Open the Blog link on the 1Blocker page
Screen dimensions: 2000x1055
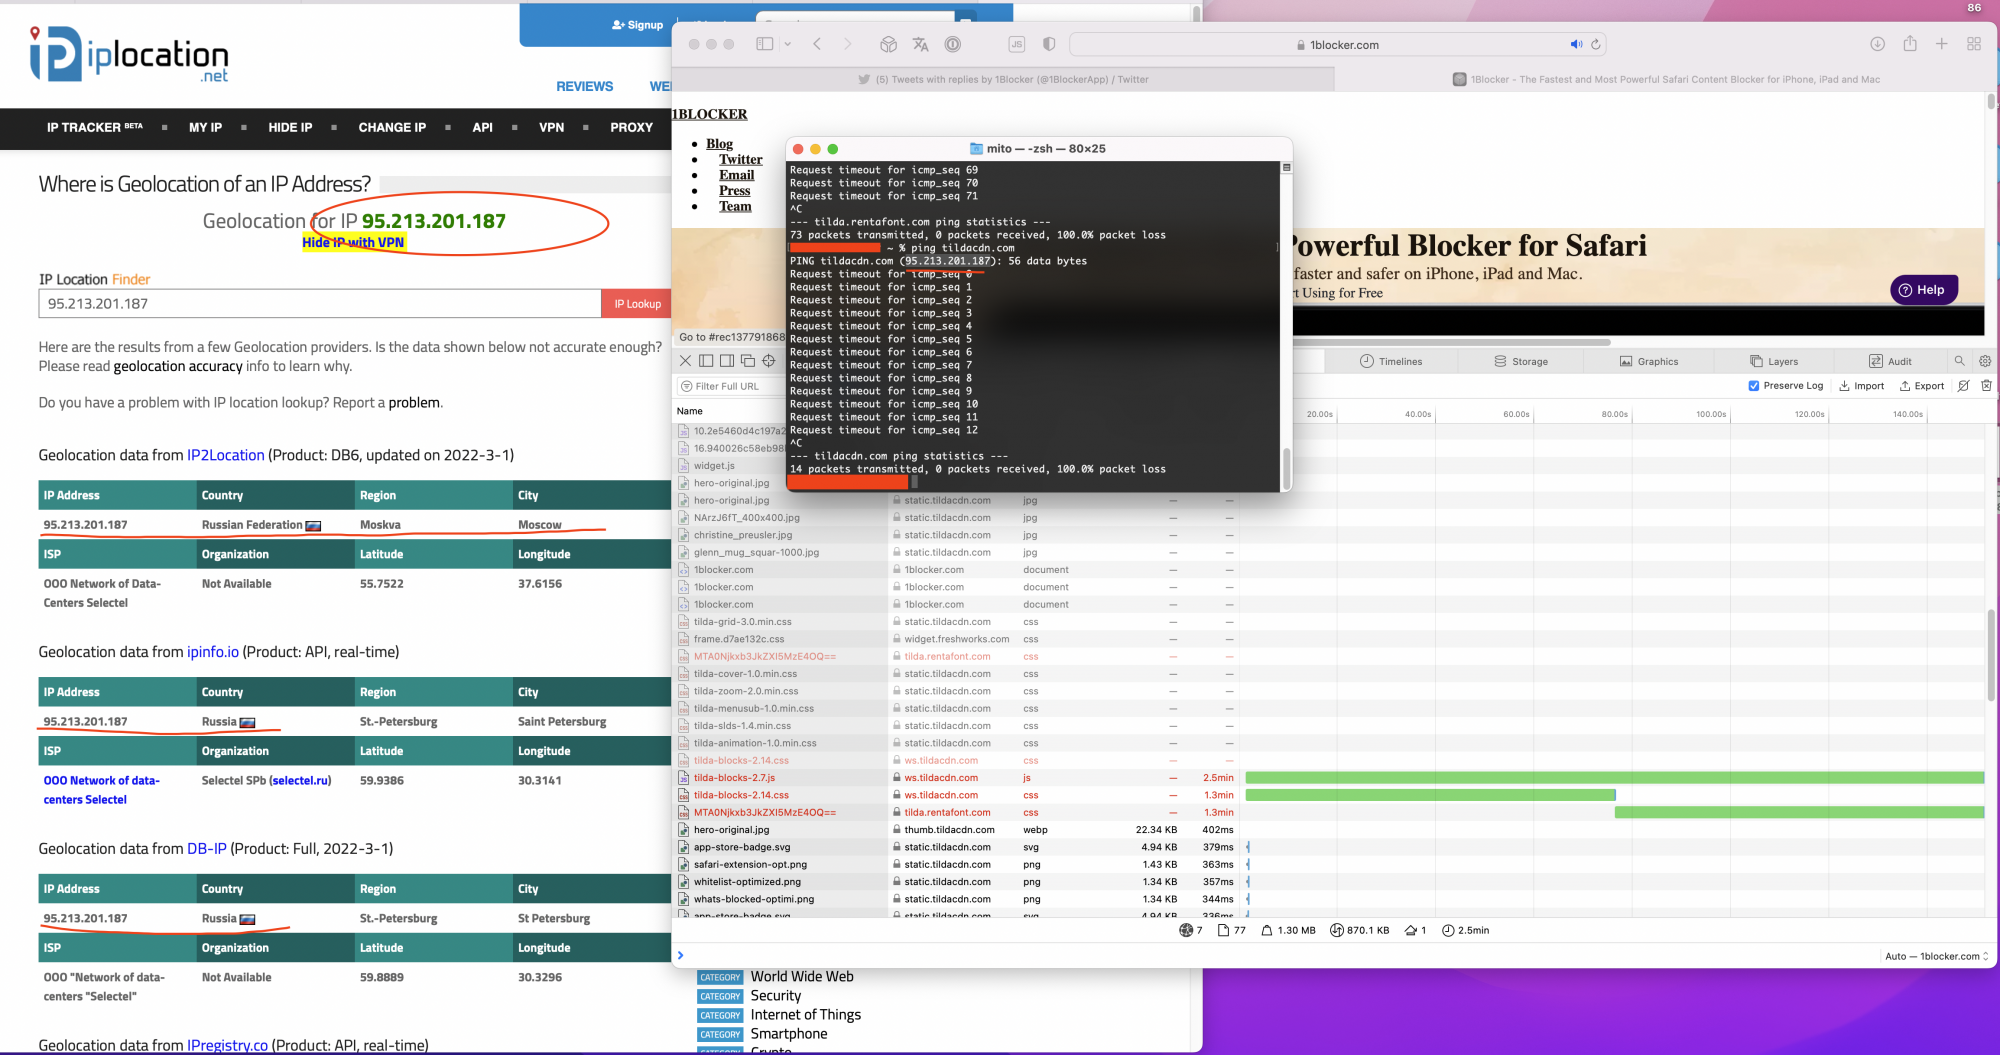pos(719,144)
